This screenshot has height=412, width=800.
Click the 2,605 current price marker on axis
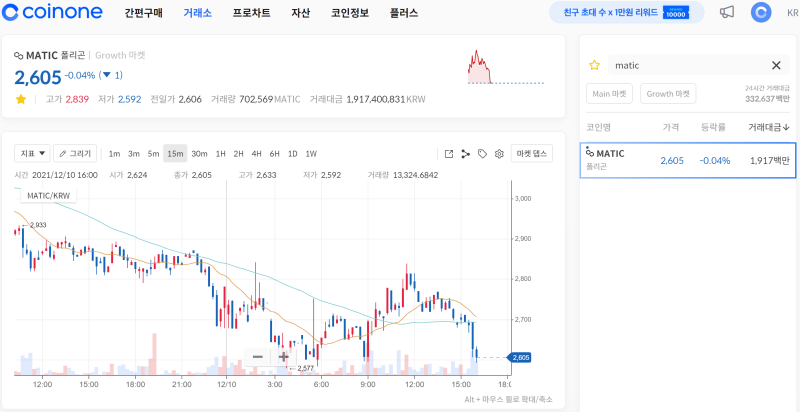coord(519,357)
